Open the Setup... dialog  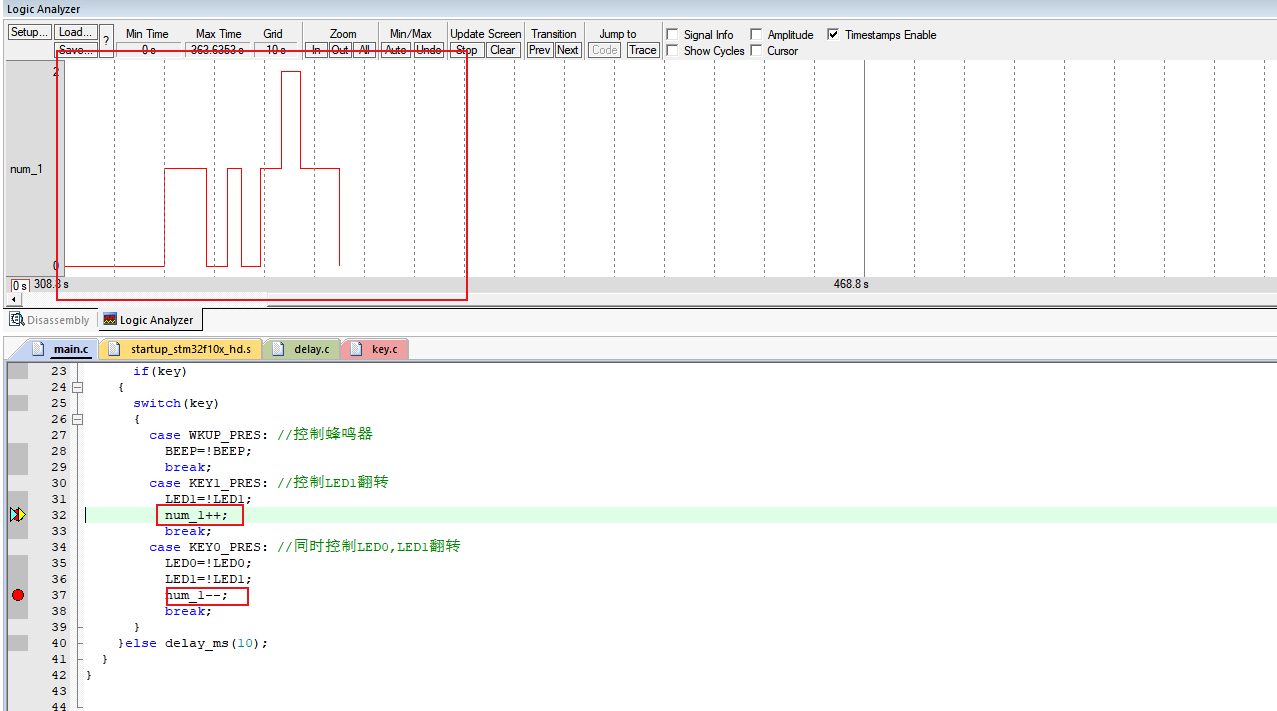tap(29, 32)
